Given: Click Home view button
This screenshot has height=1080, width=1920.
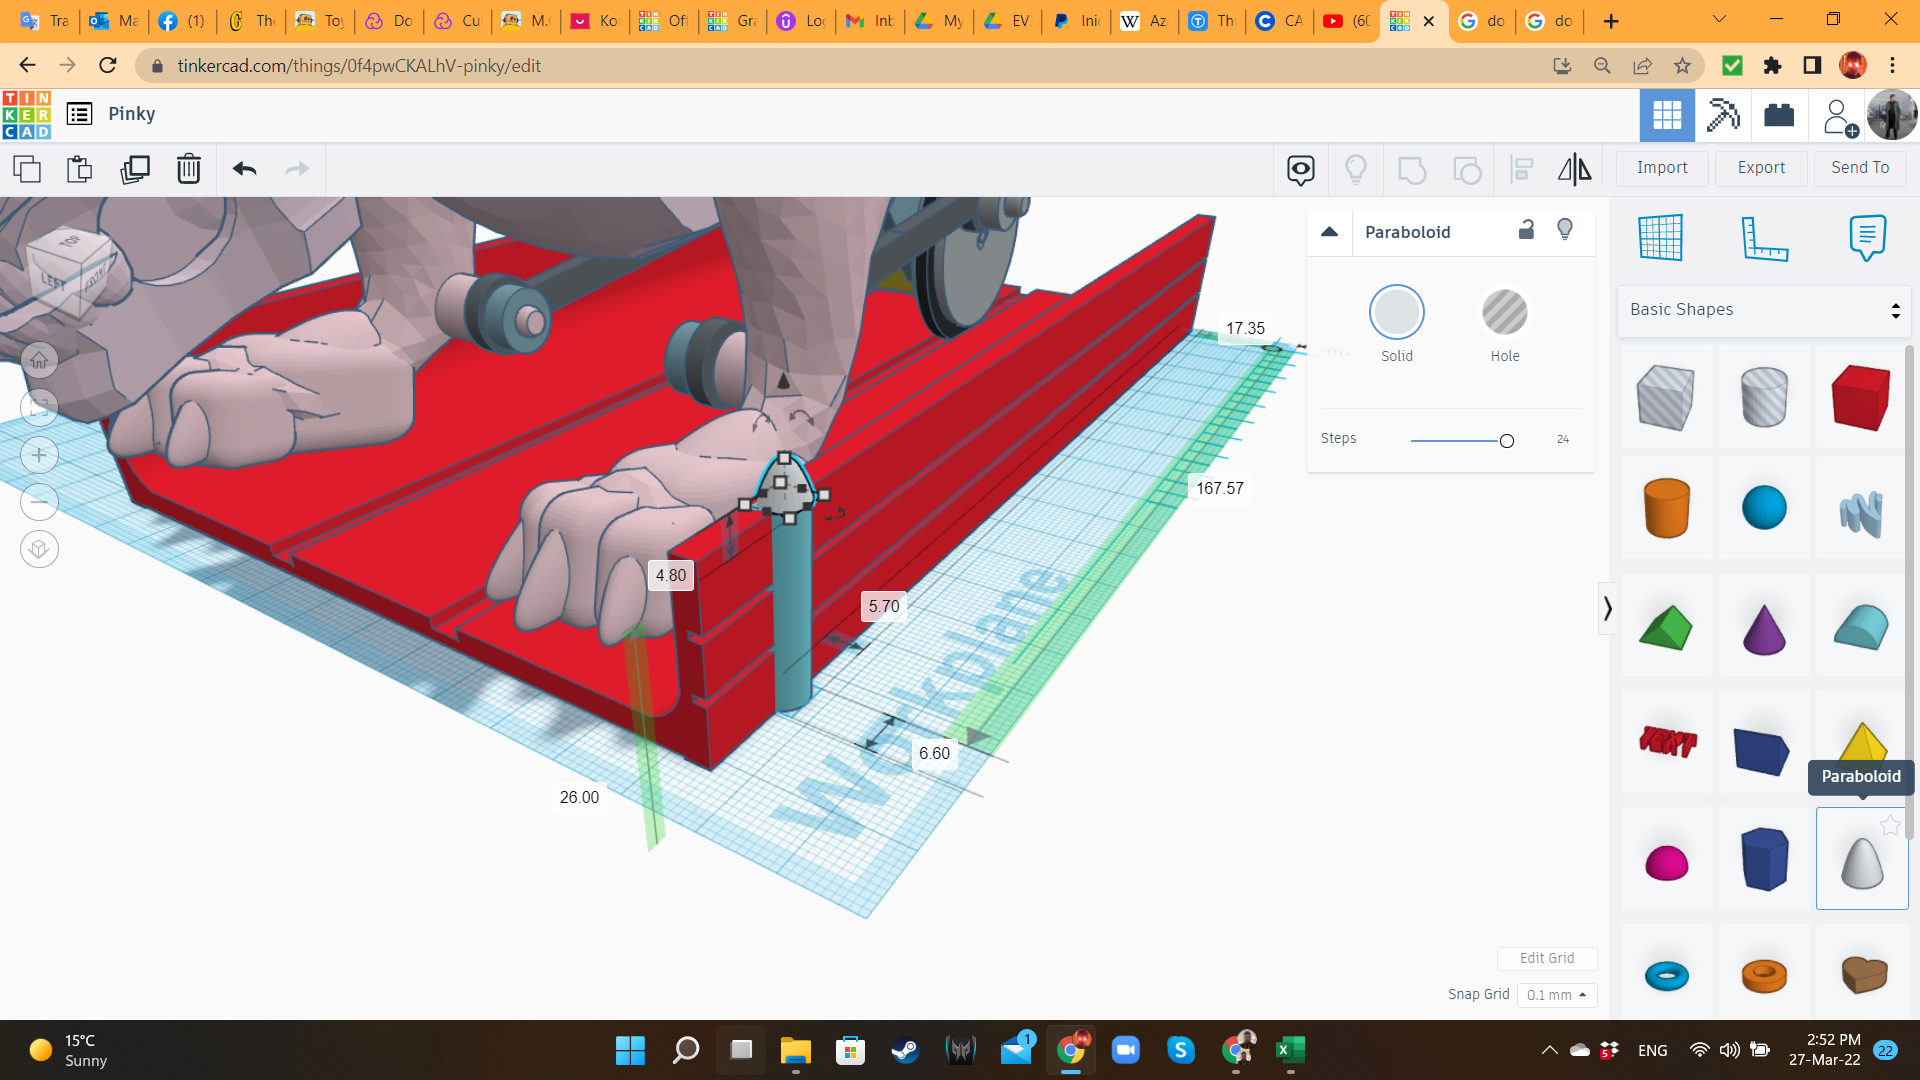Looking at the screenshot, I should (x=39, y=360).
